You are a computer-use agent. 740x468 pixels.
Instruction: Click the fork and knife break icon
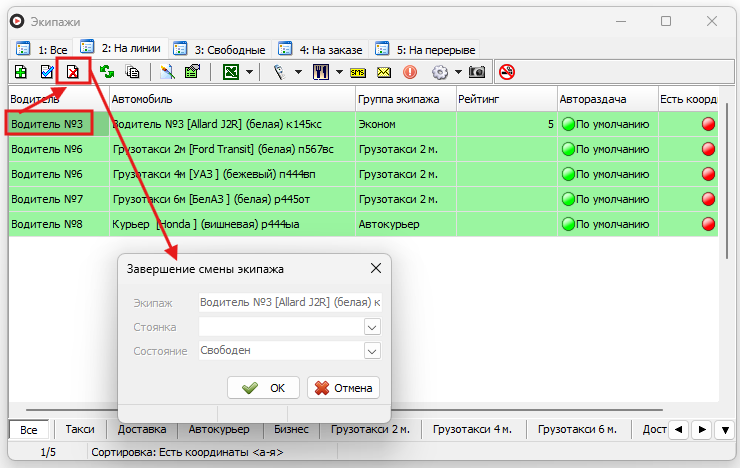(x=321, y=72)
